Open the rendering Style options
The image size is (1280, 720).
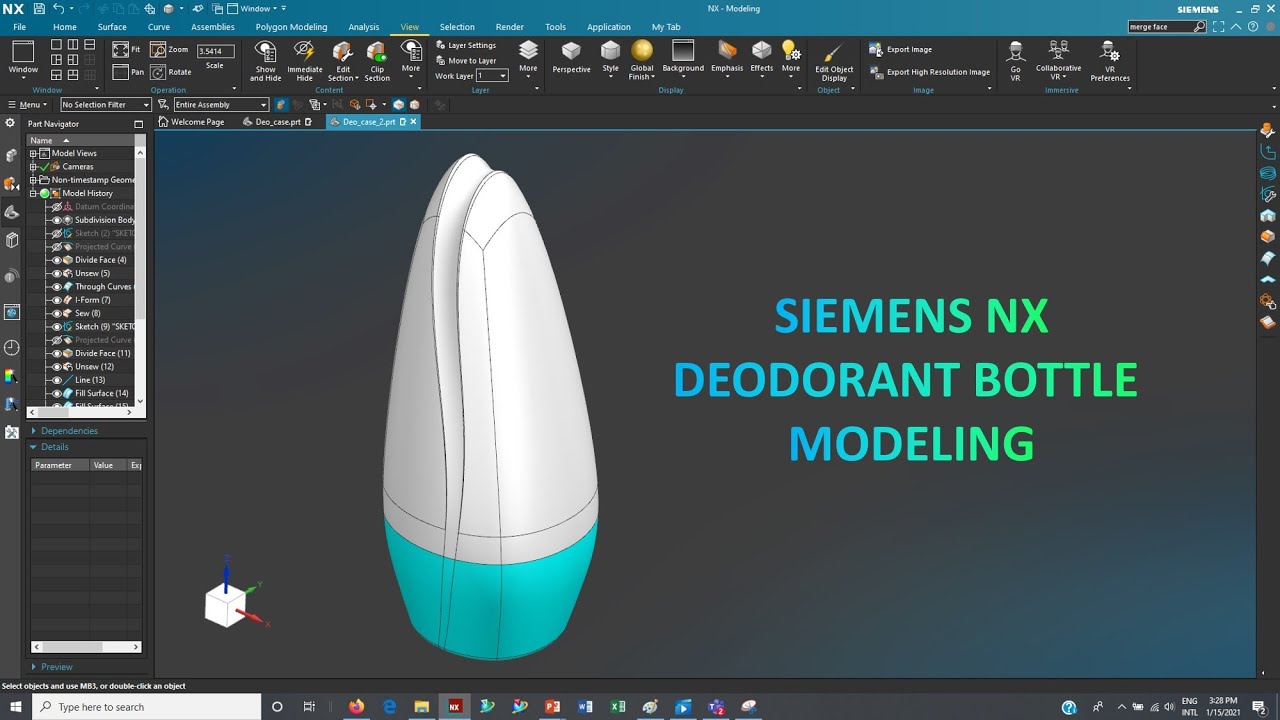(x=610, y=58)
